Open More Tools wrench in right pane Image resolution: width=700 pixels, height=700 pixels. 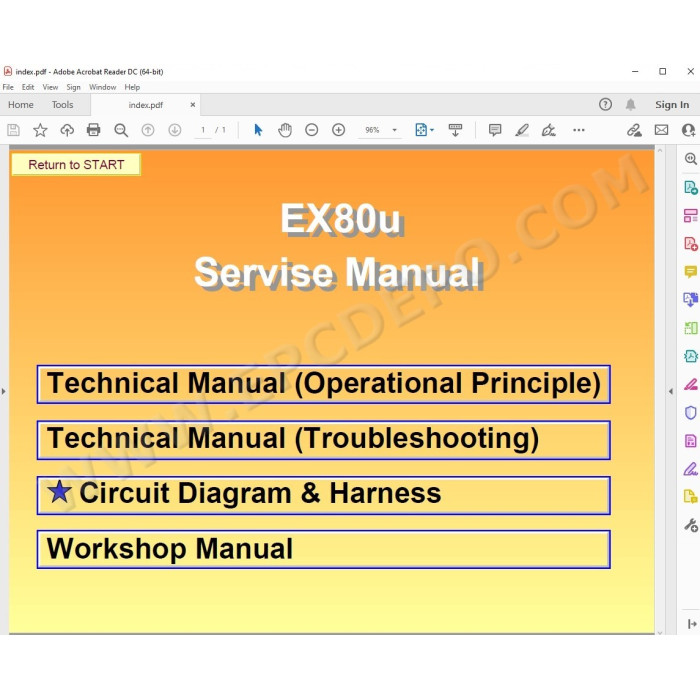click(x=691, y=525)
